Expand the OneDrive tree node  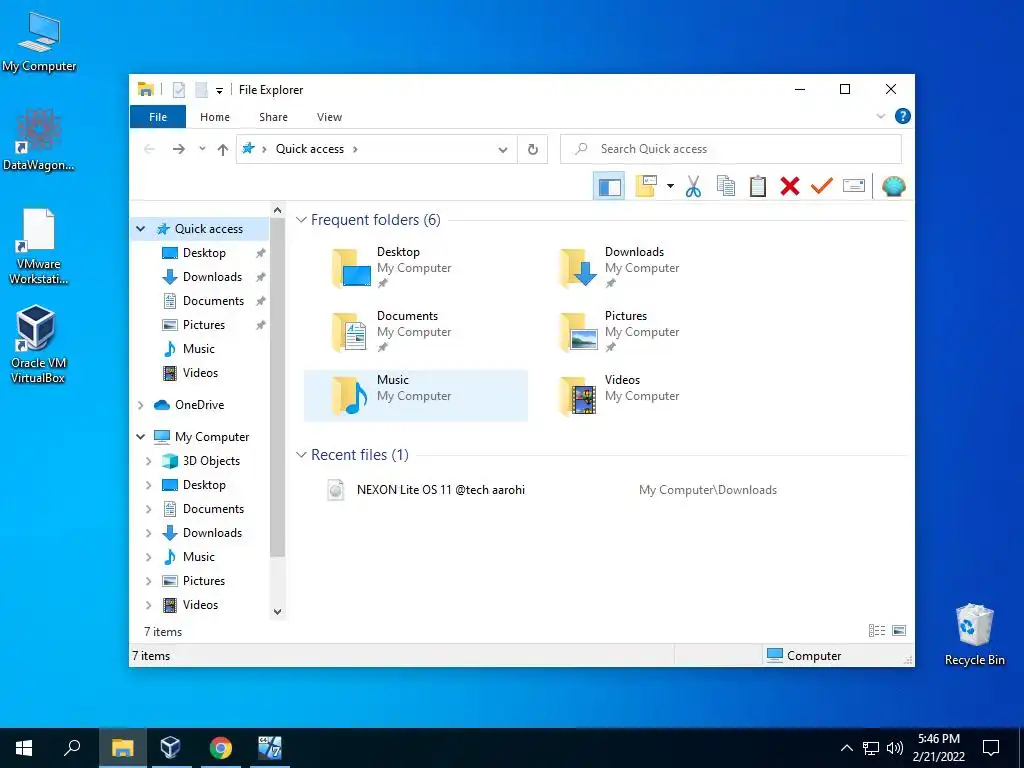(140, 405)
